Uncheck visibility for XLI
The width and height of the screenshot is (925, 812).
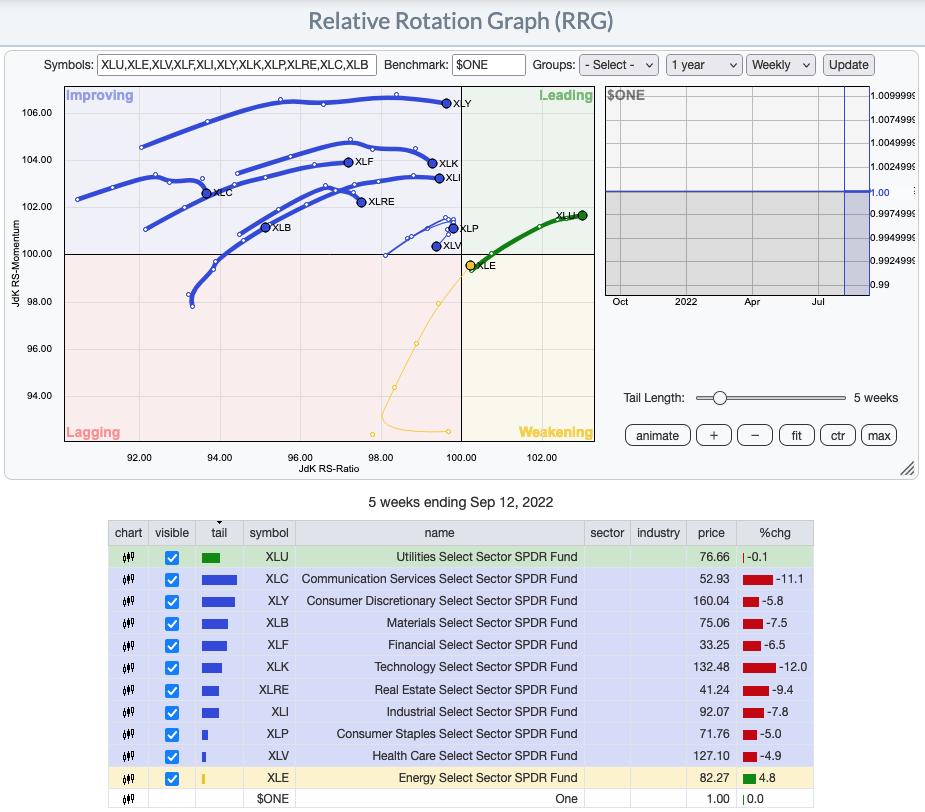pos(172,713)
